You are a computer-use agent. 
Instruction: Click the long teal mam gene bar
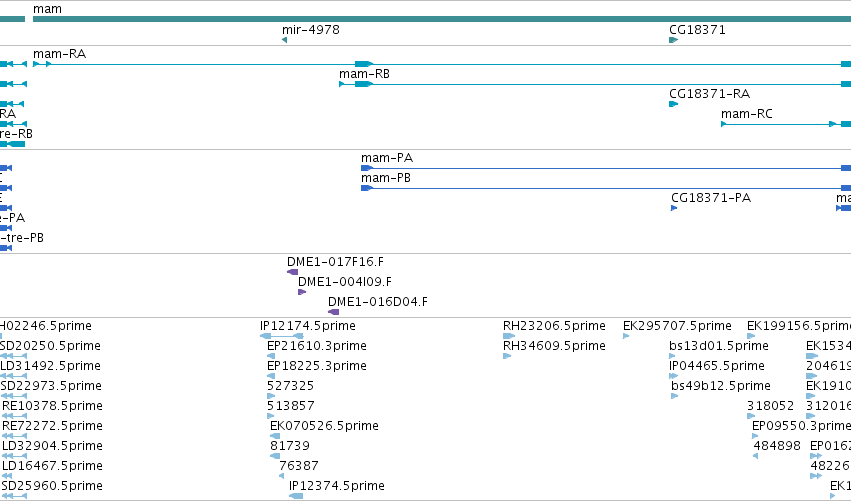(x=442, y=20)
